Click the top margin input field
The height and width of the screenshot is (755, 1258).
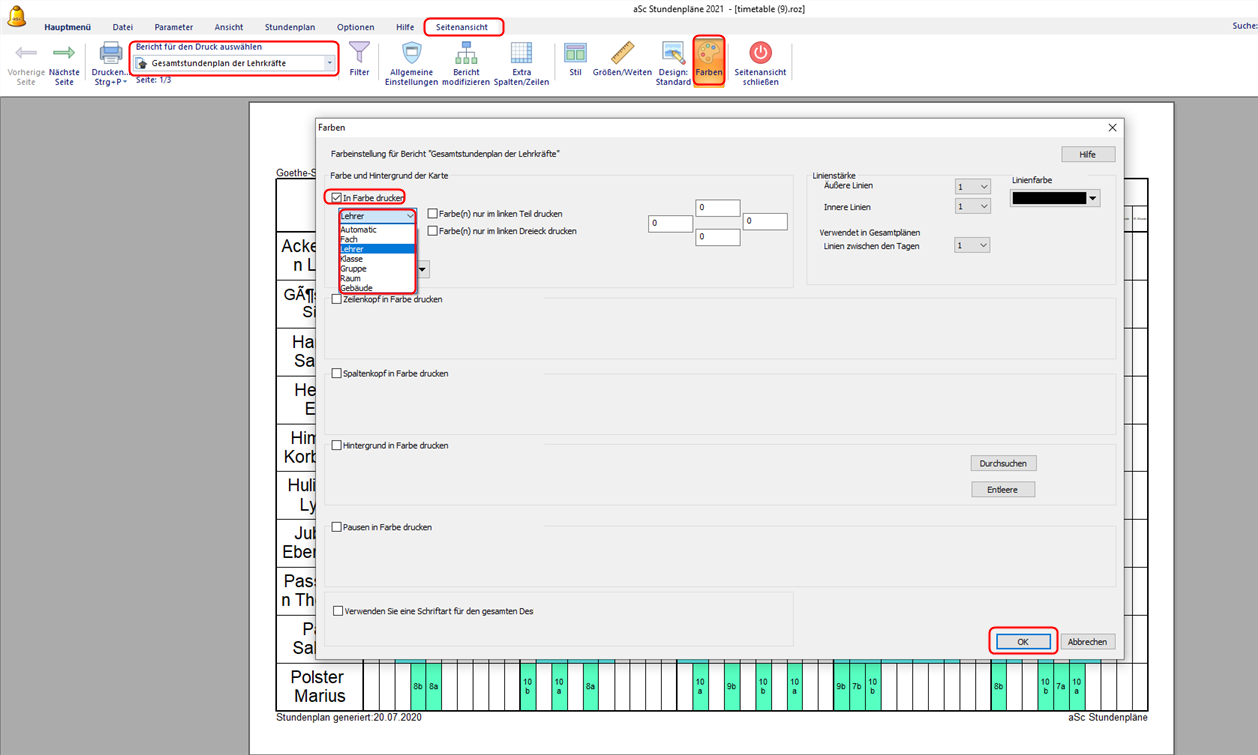pos(717,208)
